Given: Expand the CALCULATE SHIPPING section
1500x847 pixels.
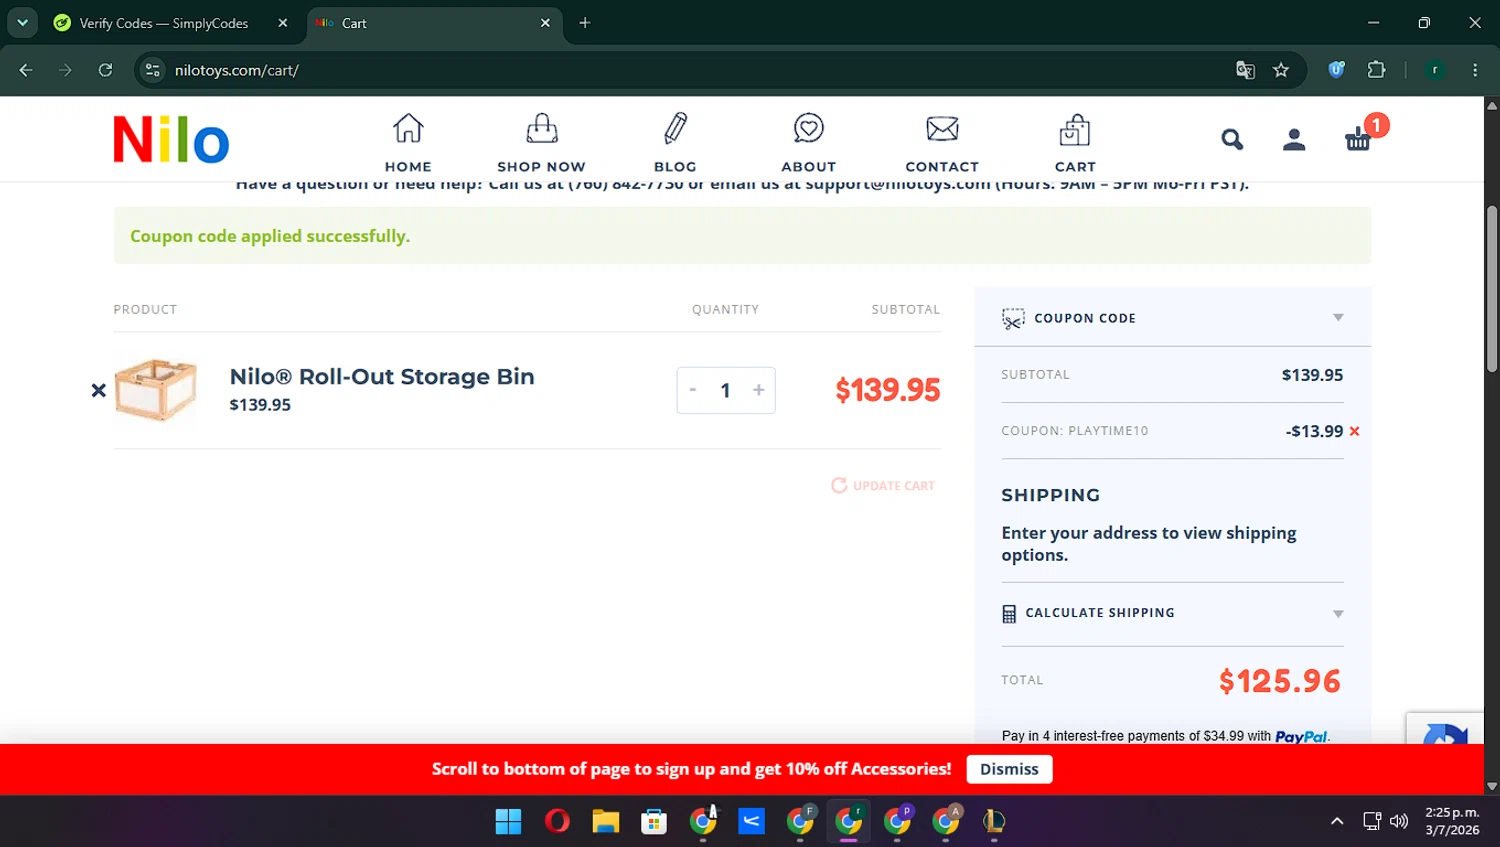Looking at the screenshot, I should pos(1173,613).
